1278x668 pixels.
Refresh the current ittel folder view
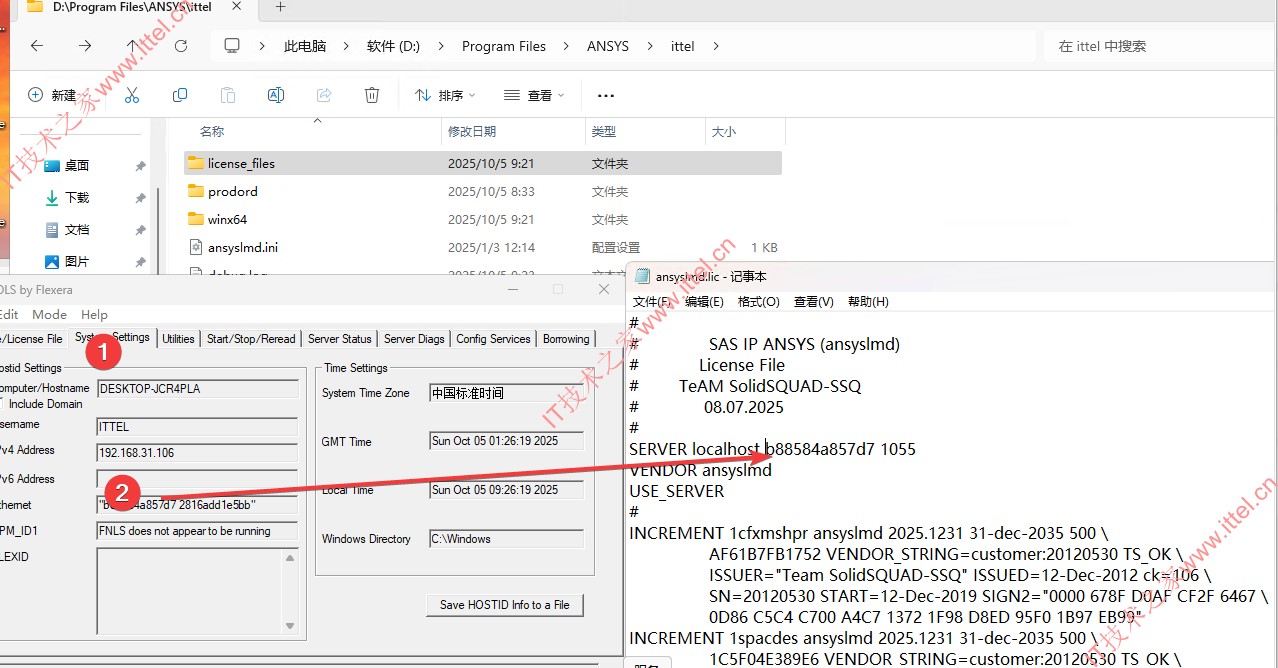coord(181,46)
